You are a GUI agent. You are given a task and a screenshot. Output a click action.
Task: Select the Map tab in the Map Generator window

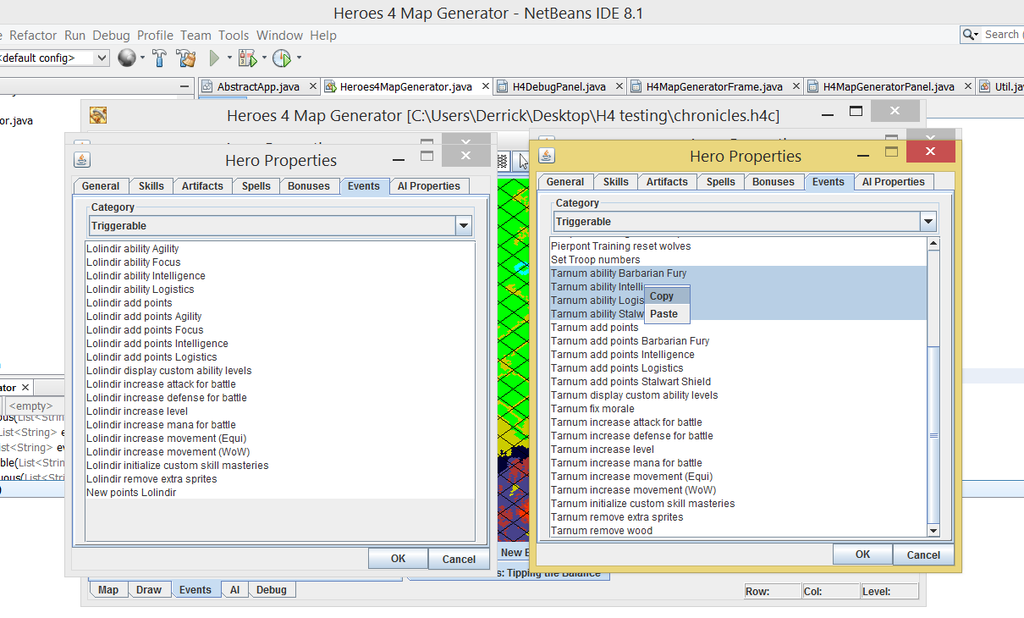coord(108,590)
